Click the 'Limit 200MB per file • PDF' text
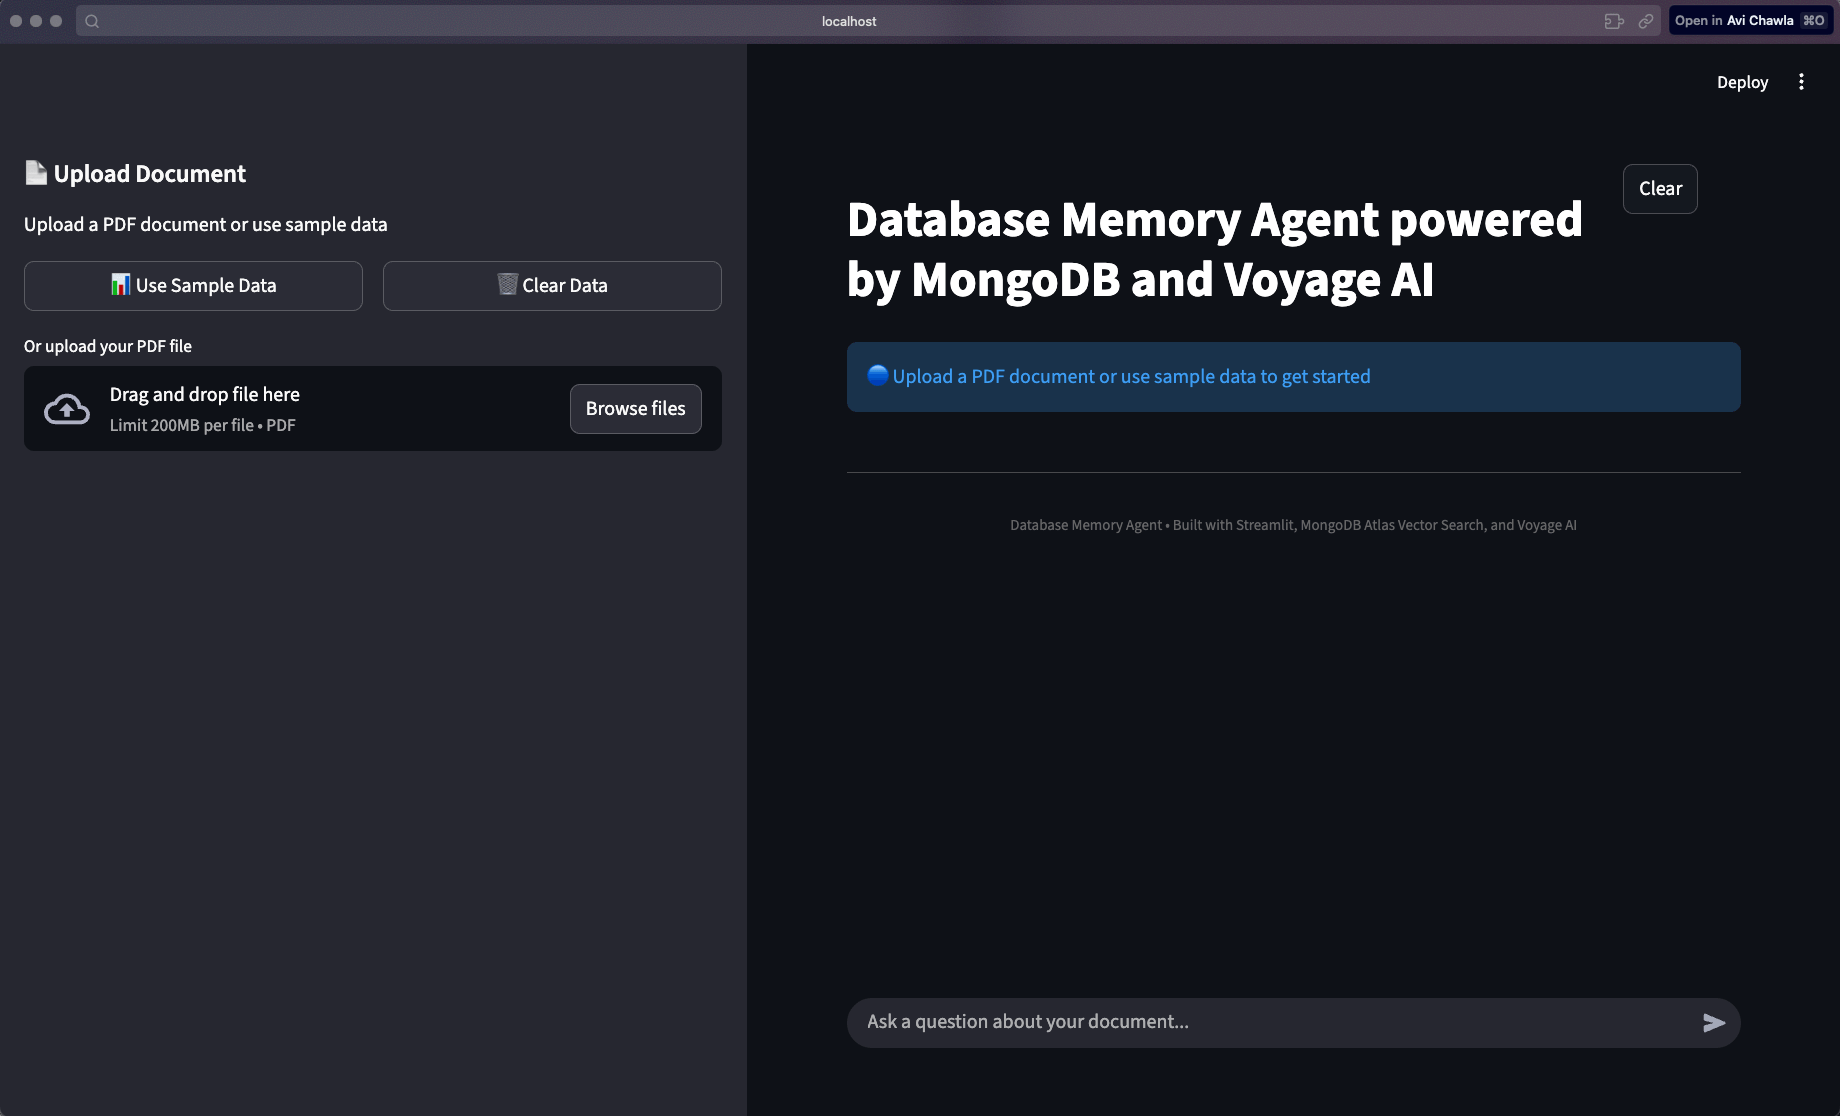This screenshot has height=1116, width=1840. click(x=203, y=425)
